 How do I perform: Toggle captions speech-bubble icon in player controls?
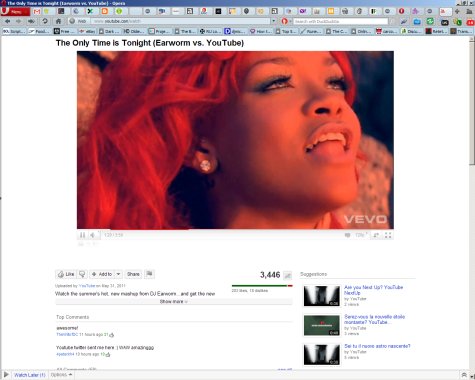347,235
